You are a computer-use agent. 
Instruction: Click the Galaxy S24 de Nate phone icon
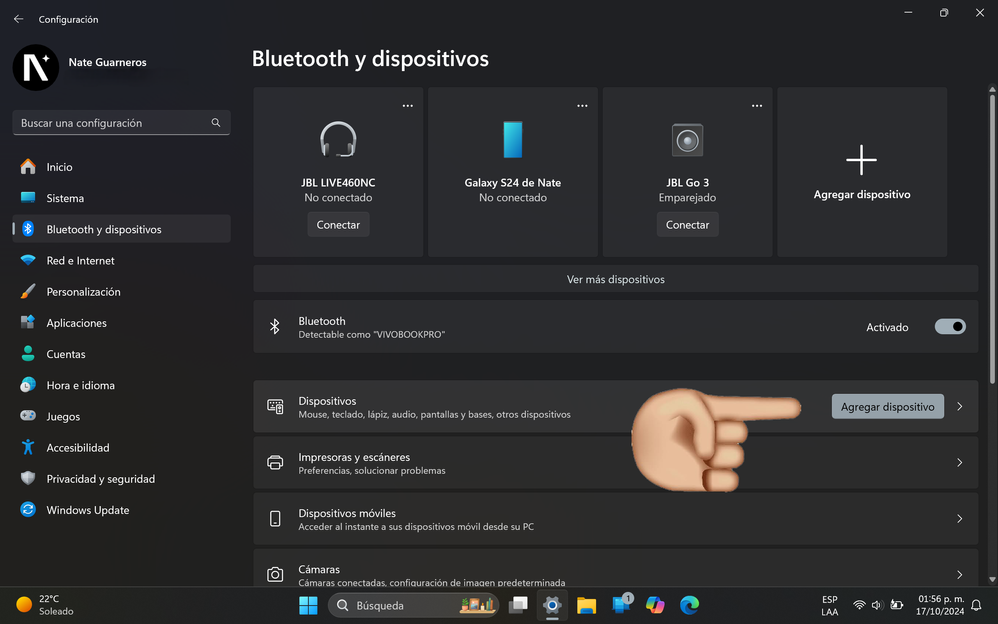[x=513, y=139]
